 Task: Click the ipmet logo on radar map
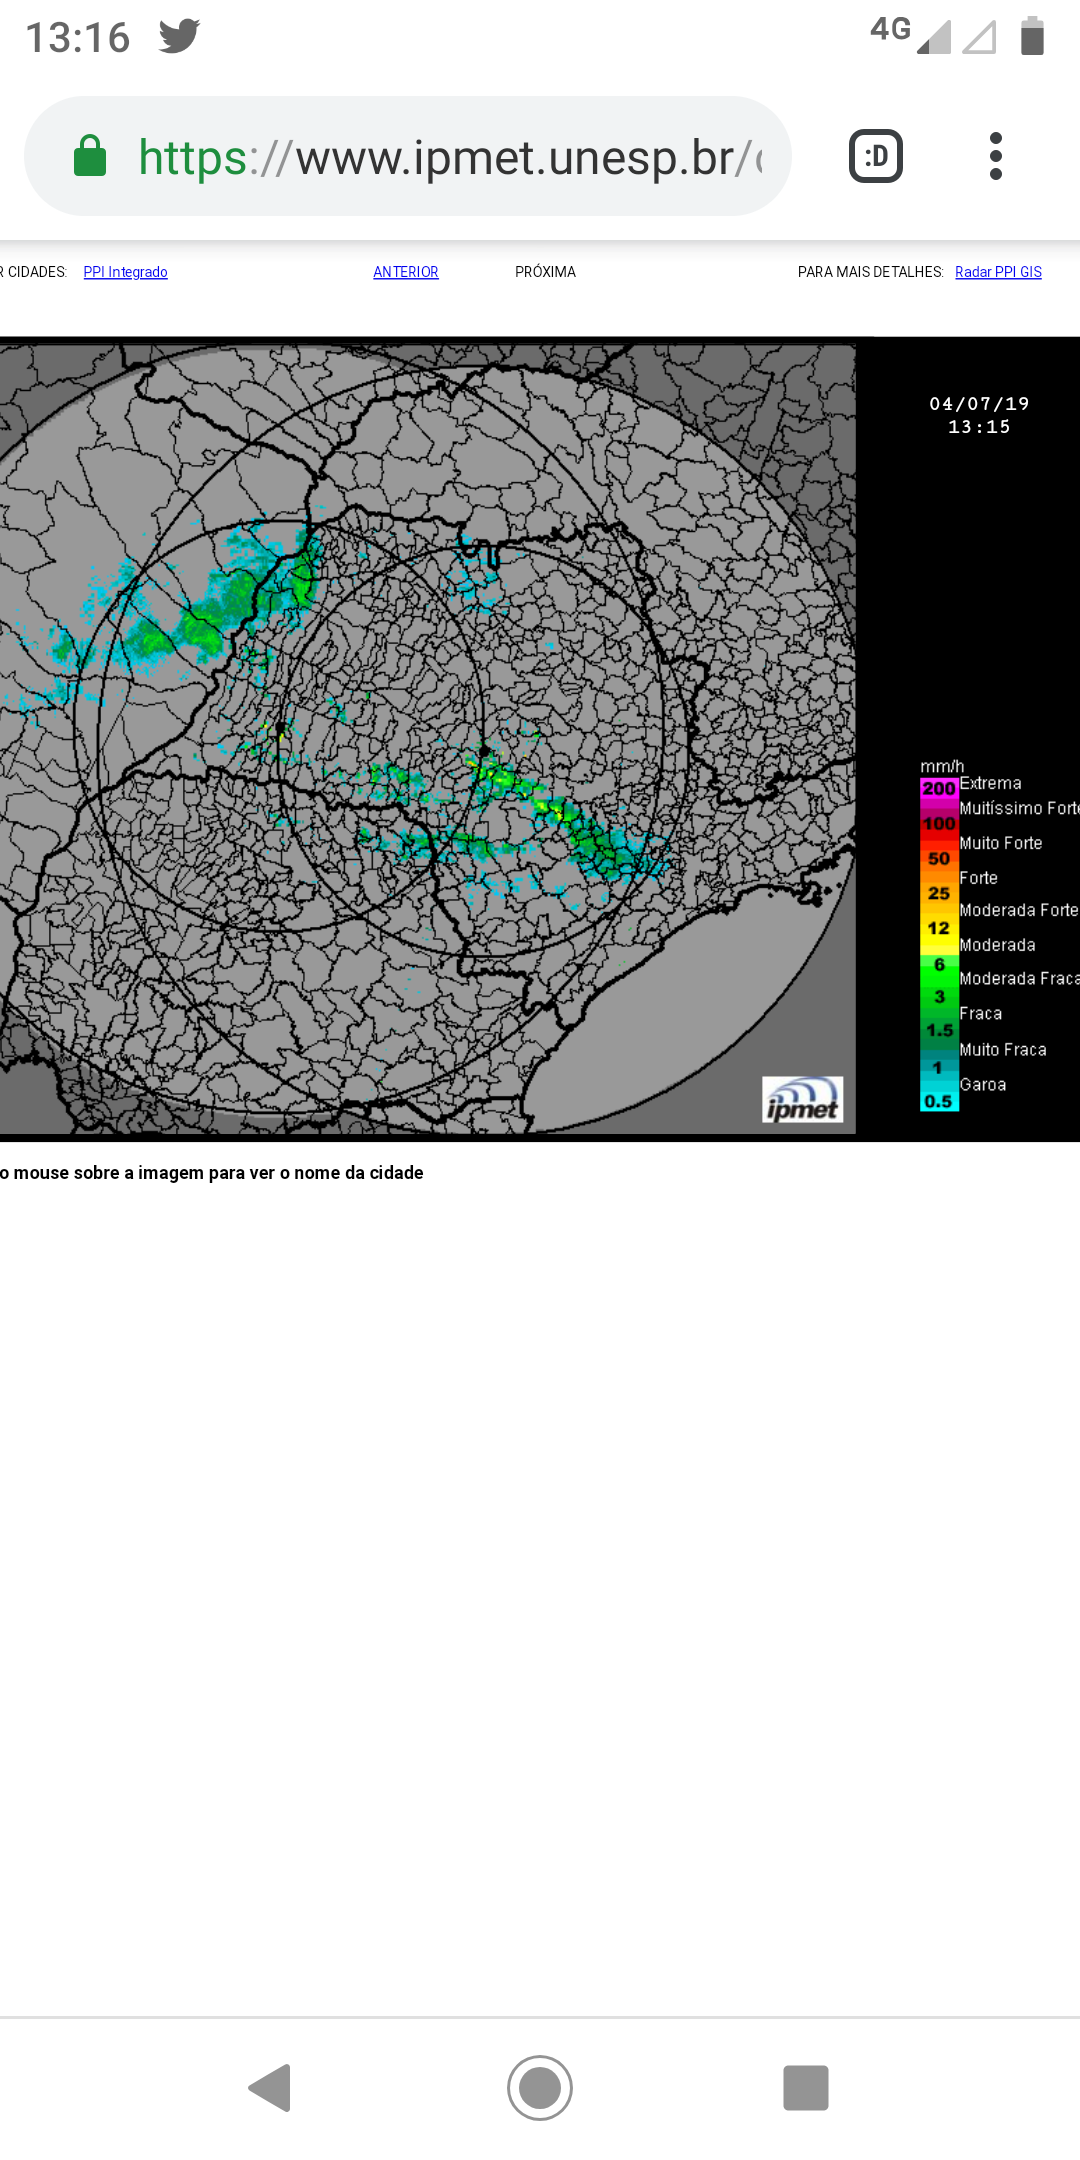pyautogui.click(x=802, y=1100)
